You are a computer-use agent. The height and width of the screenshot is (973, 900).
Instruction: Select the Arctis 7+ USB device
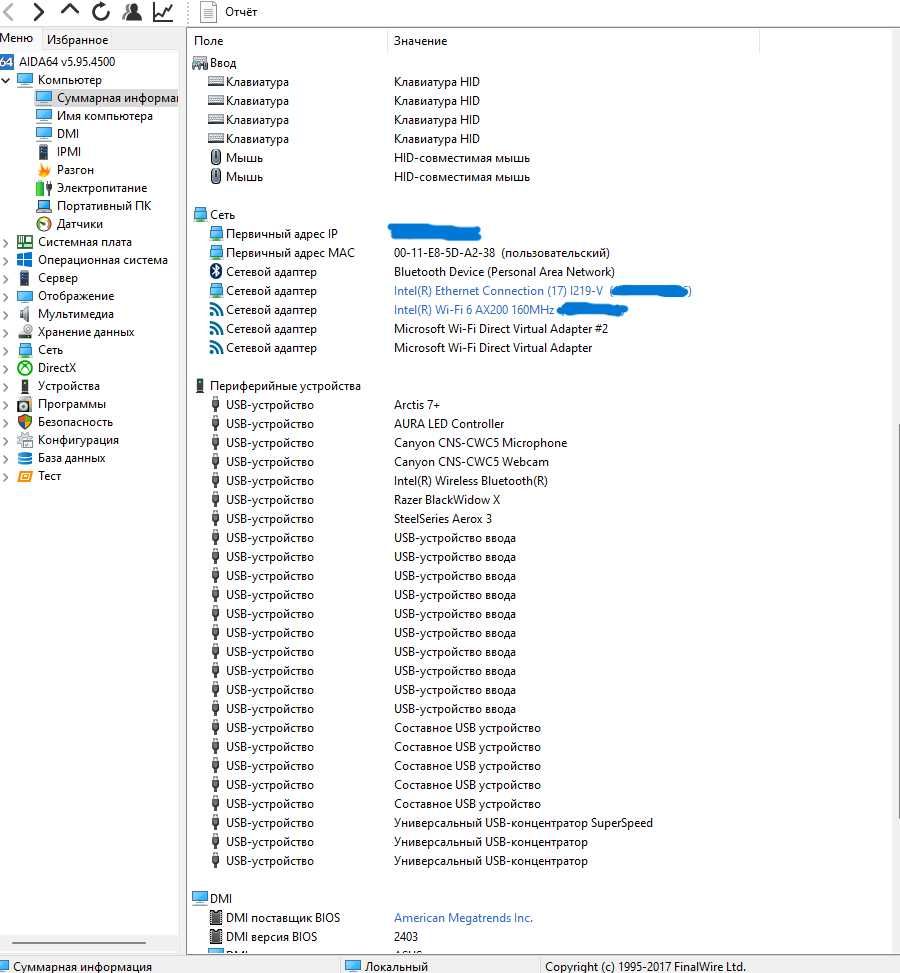coord(416,405)
